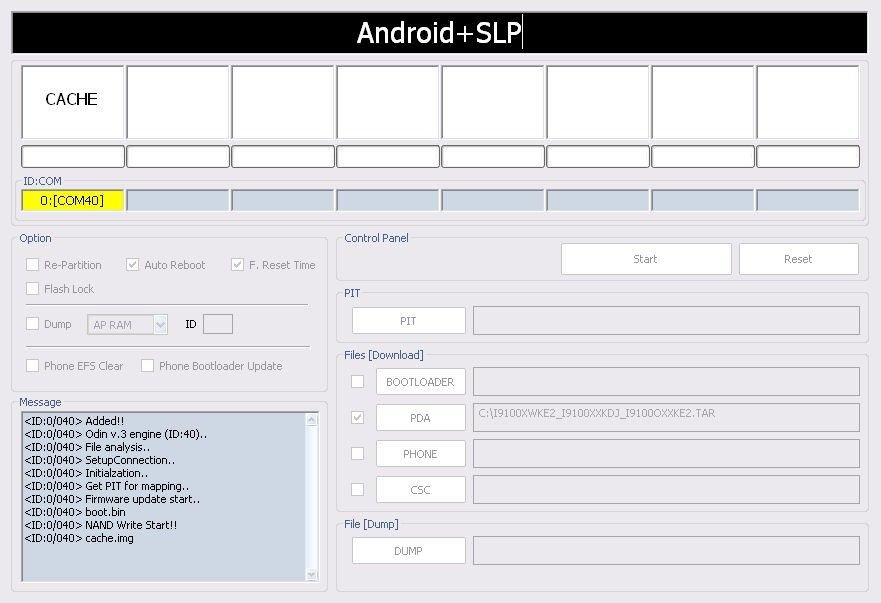Image resolution: width=881 pixels, height=603 pixels.
Task: Click the PHONE file path field
Action: pyautogui.click(x=666, y=454)
